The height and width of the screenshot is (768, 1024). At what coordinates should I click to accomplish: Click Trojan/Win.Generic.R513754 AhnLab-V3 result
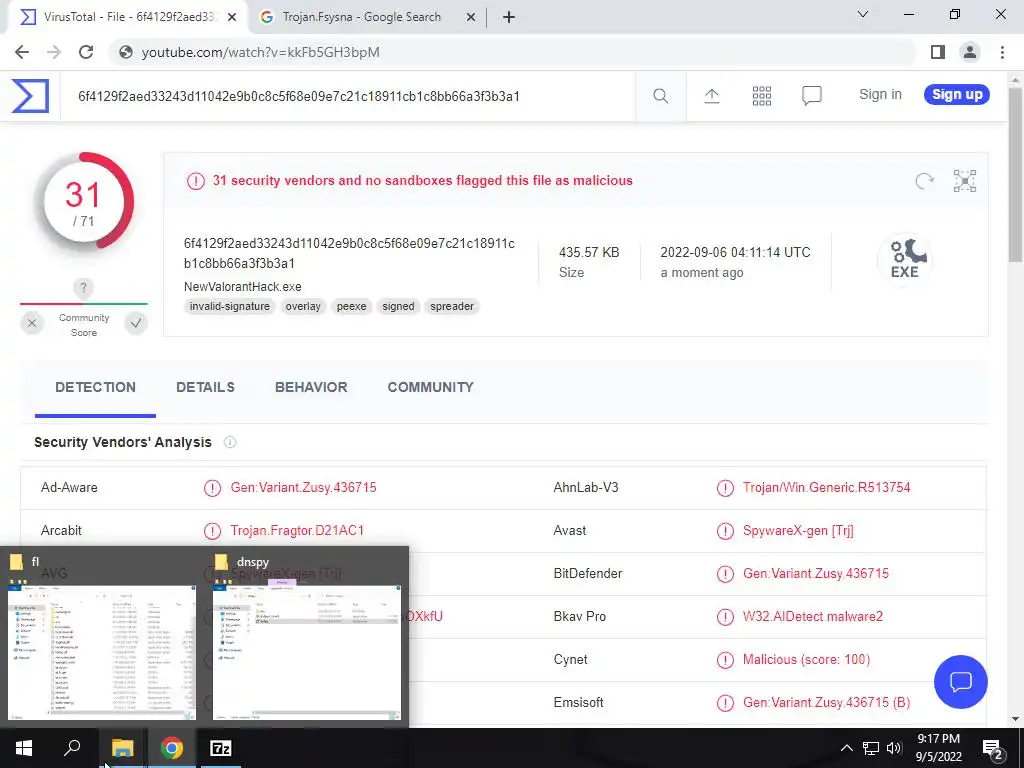click(x=827, y=488)
